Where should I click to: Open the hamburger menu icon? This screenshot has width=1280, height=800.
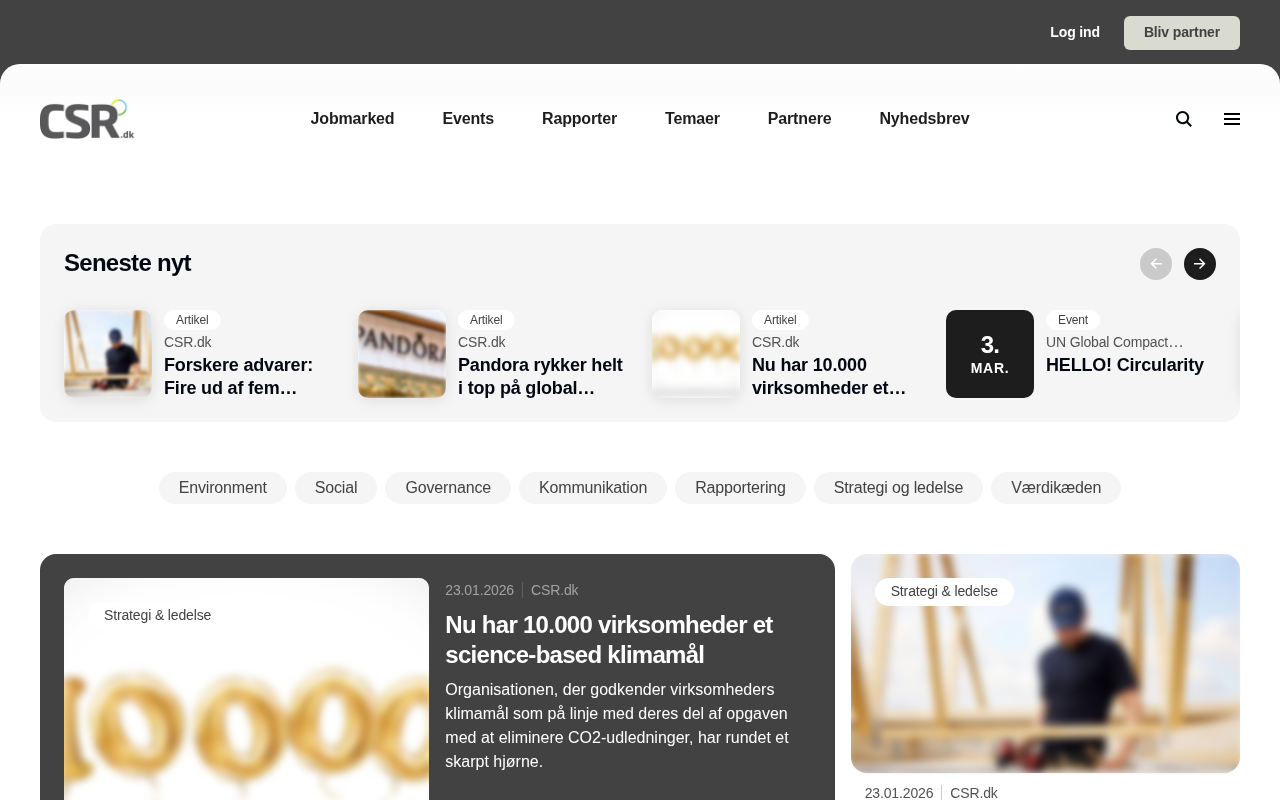(1232, 119)
